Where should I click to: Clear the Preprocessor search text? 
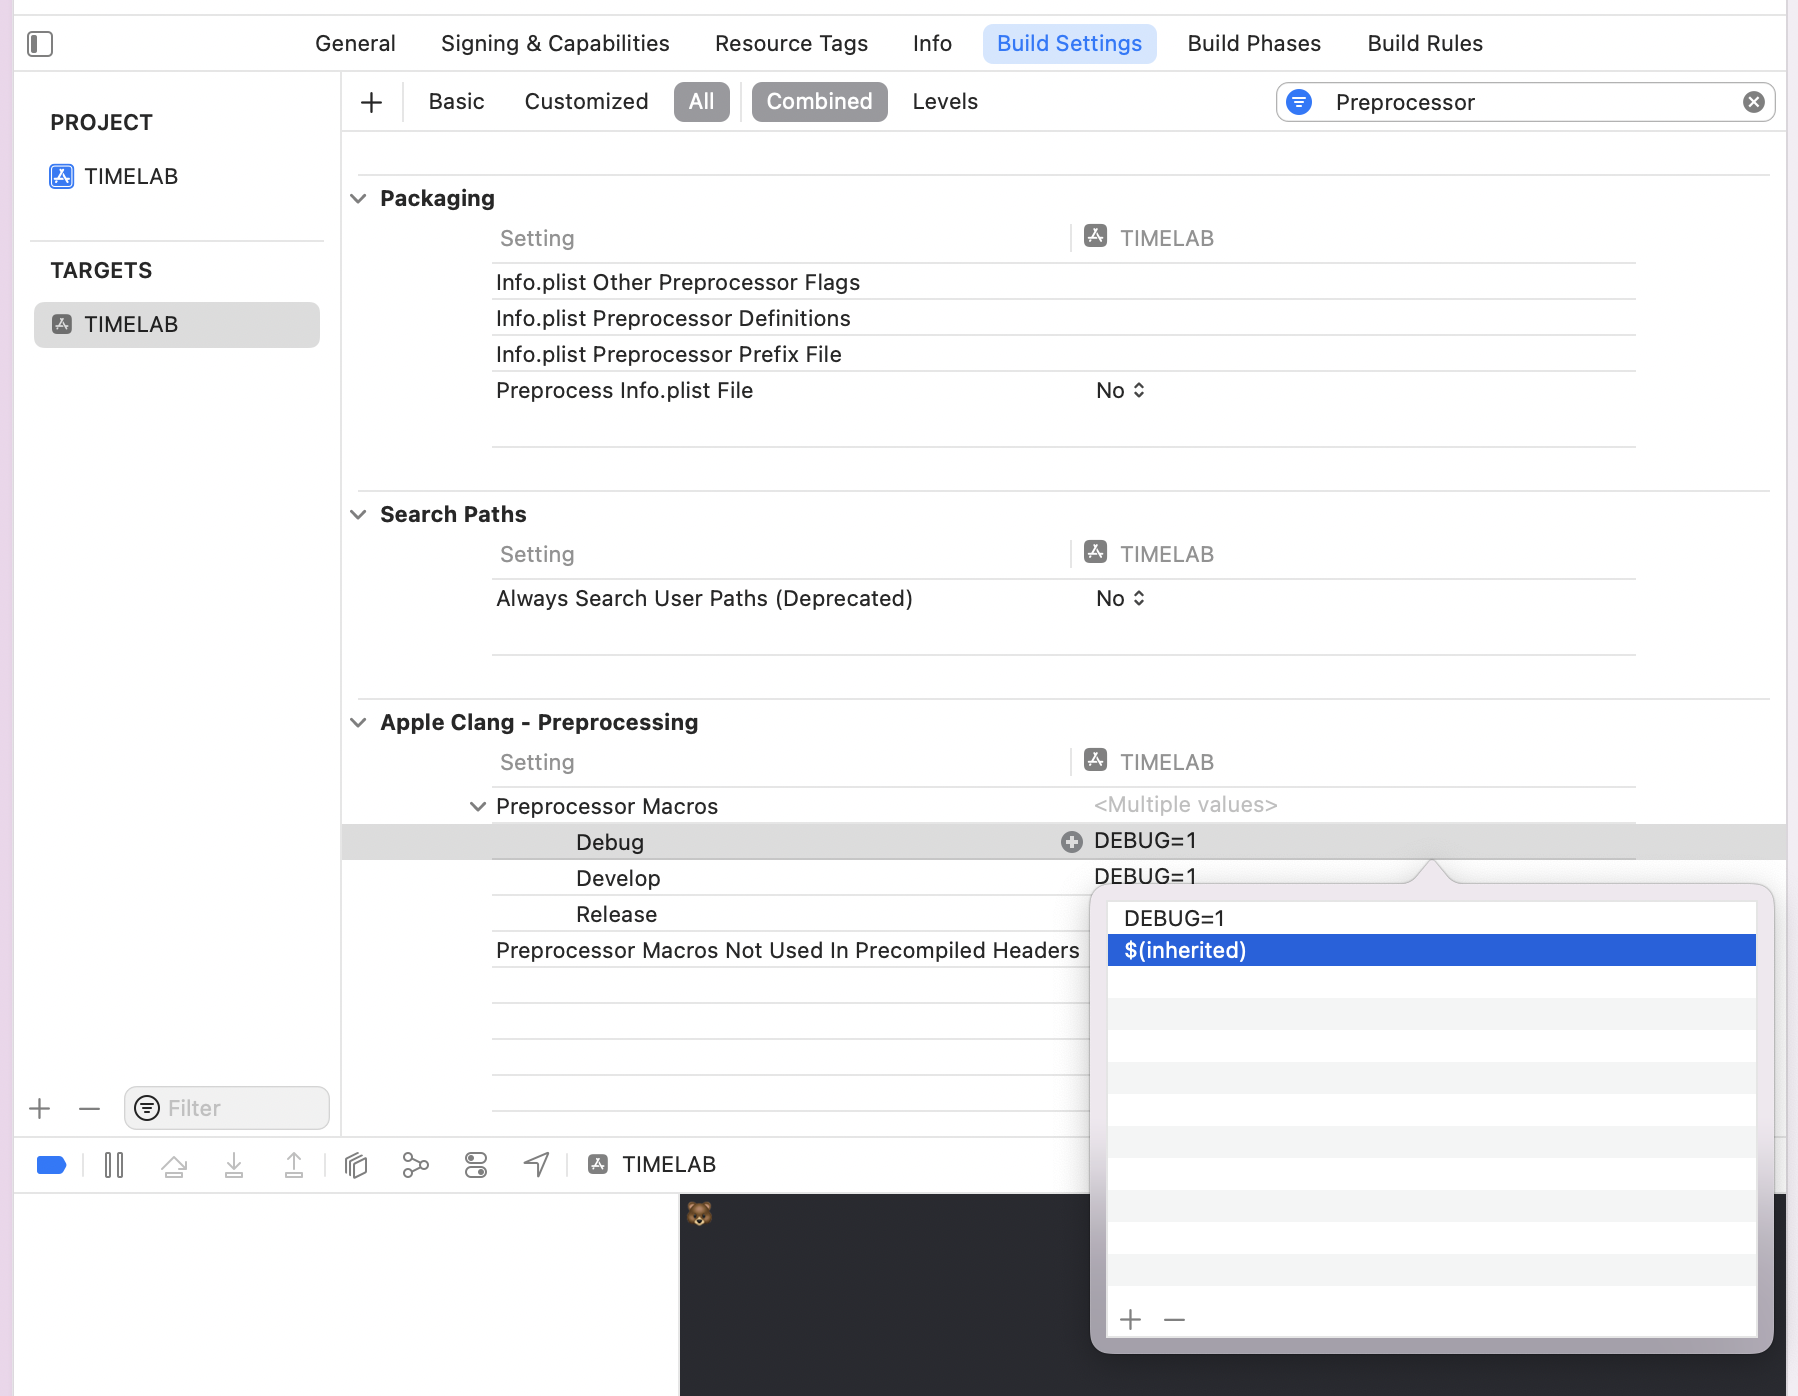[x=1754, y=102]
